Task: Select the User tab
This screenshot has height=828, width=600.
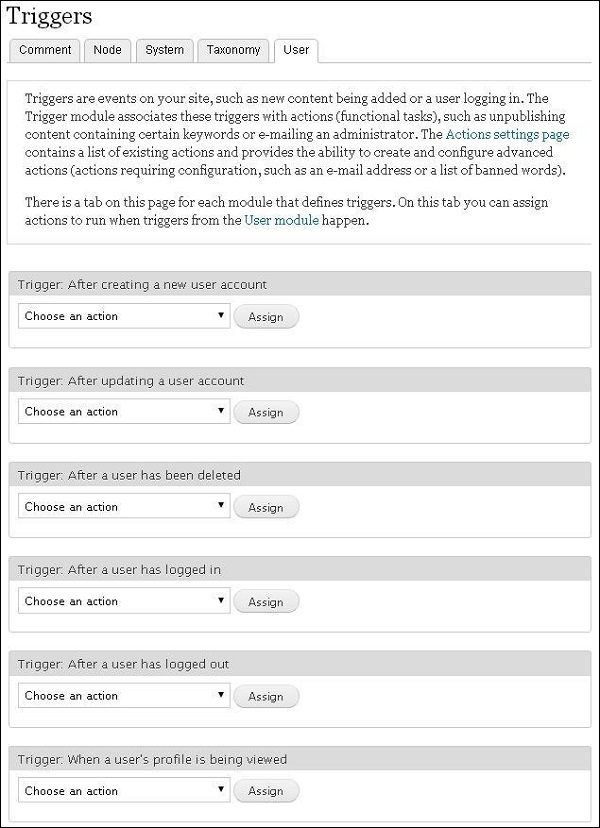Action: (x=296, y=50)
